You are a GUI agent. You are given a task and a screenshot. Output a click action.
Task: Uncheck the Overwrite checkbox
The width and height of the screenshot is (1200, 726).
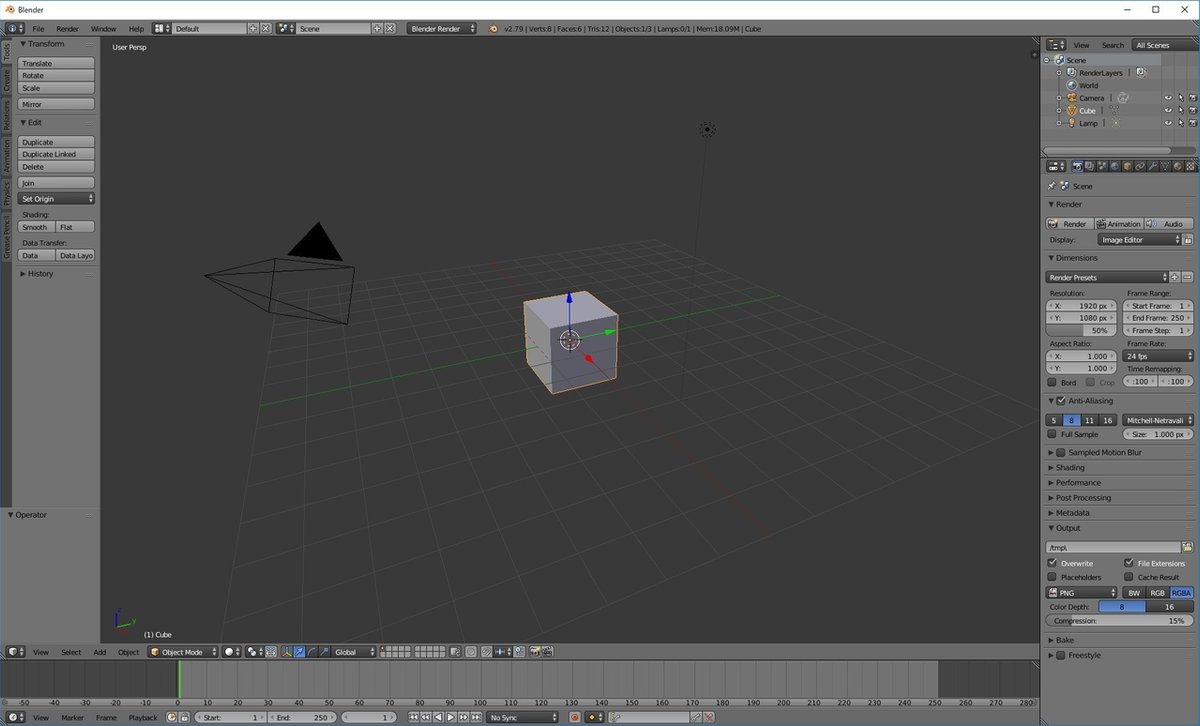pyautogui.click(x=1052, y=563)
